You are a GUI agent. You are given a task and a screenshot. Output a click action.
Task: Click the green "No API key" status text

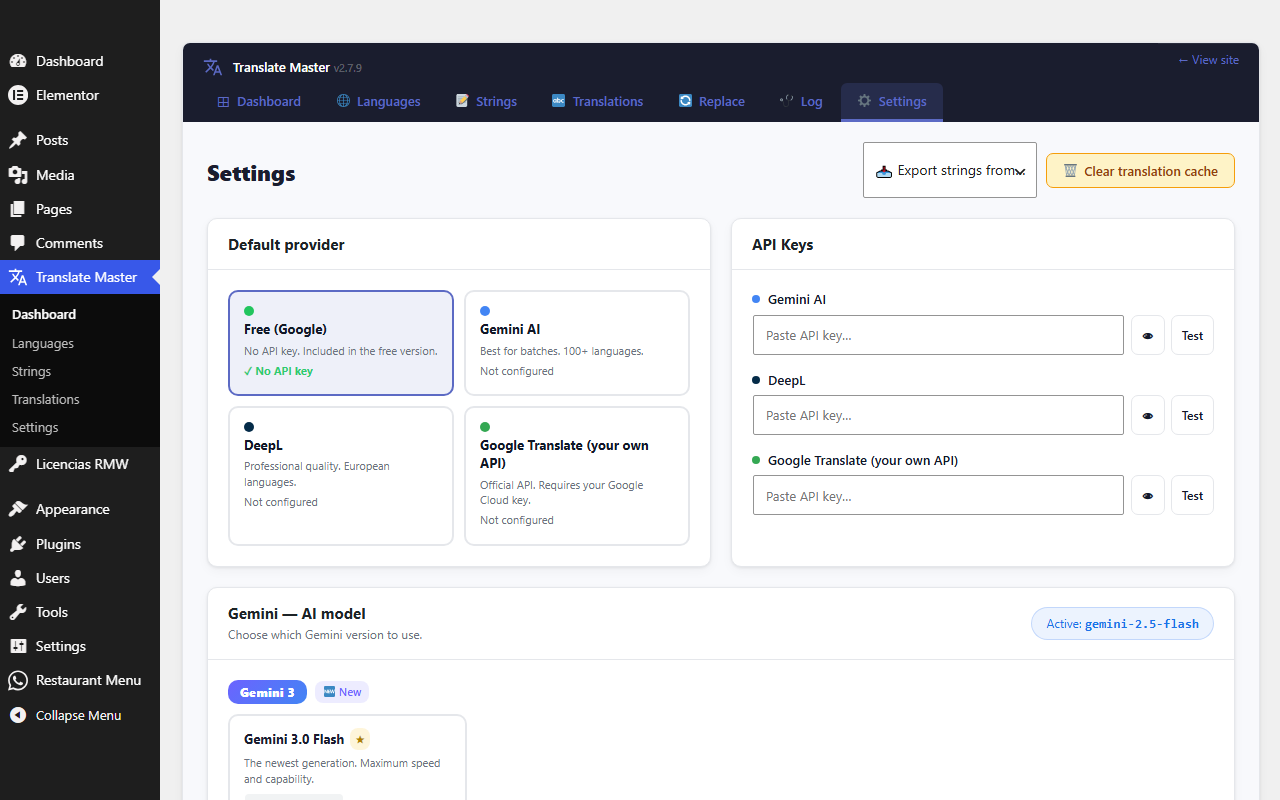278,371
